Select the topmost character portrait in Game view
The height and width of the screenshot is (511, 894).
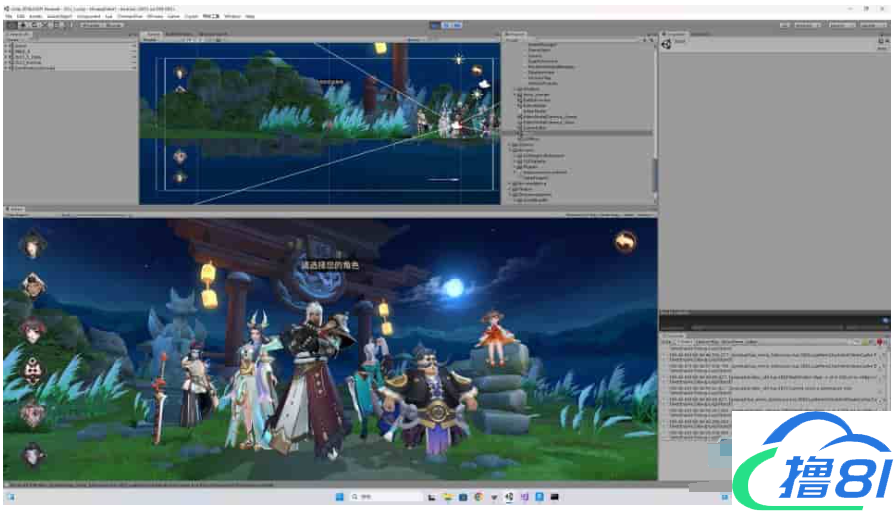[x=33, y=244]
